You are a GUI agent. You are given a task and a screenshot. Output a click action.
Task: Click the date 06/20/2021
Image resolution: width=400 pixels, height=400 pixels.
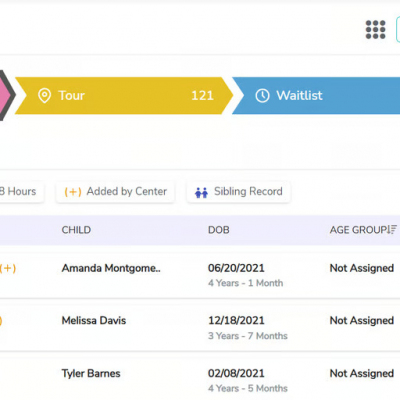[x=236, y=268]
